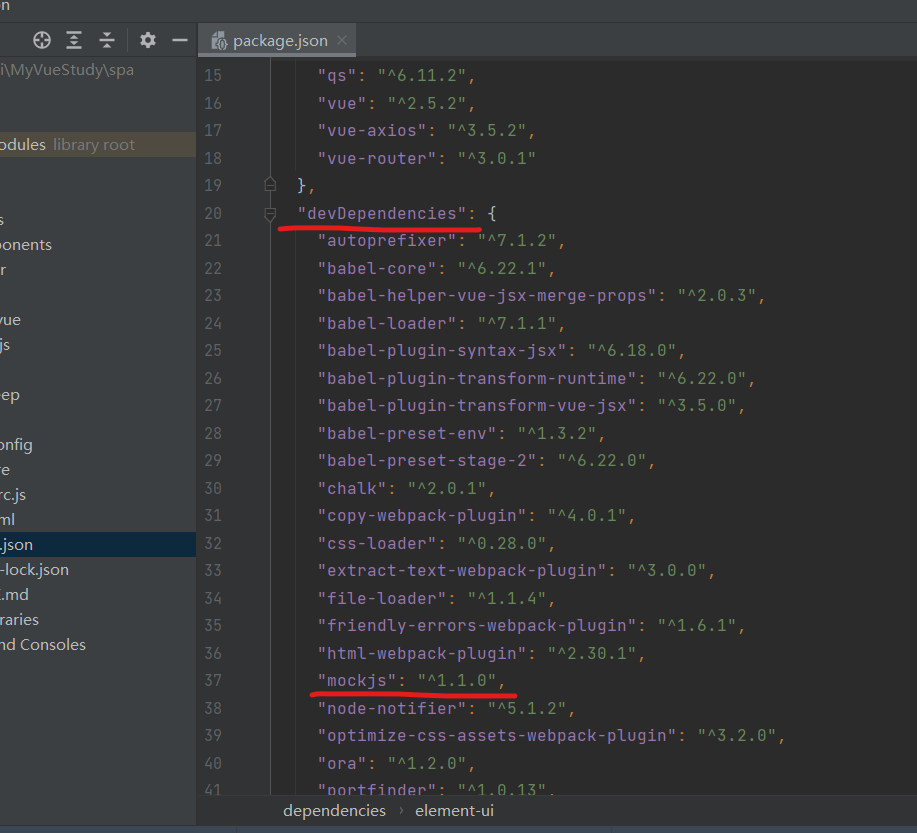Click the element-ui breadcrumb
The width and height of the screenshot is (917, 833).
[x=454, y=811]
